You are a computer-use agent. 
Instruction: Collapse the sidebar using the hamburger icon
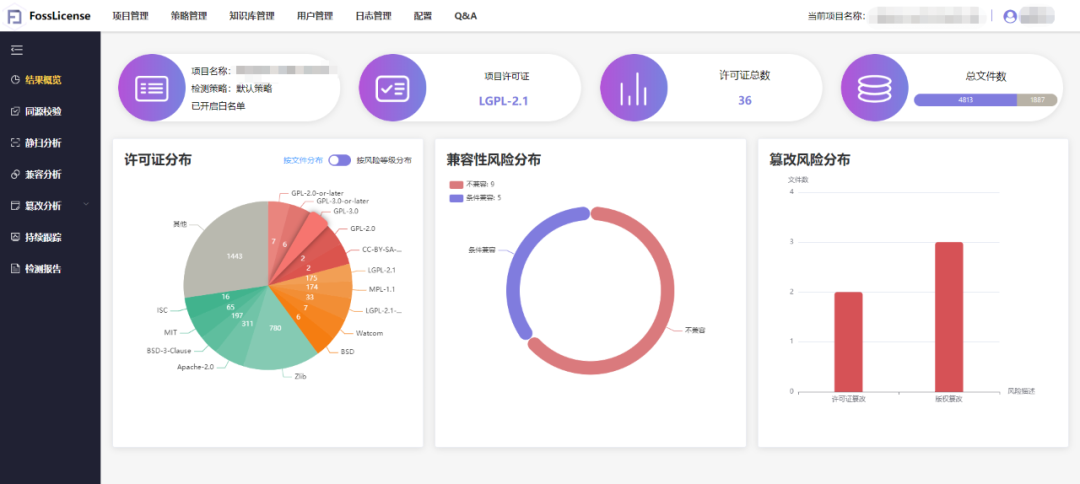(x=16, y=50)
